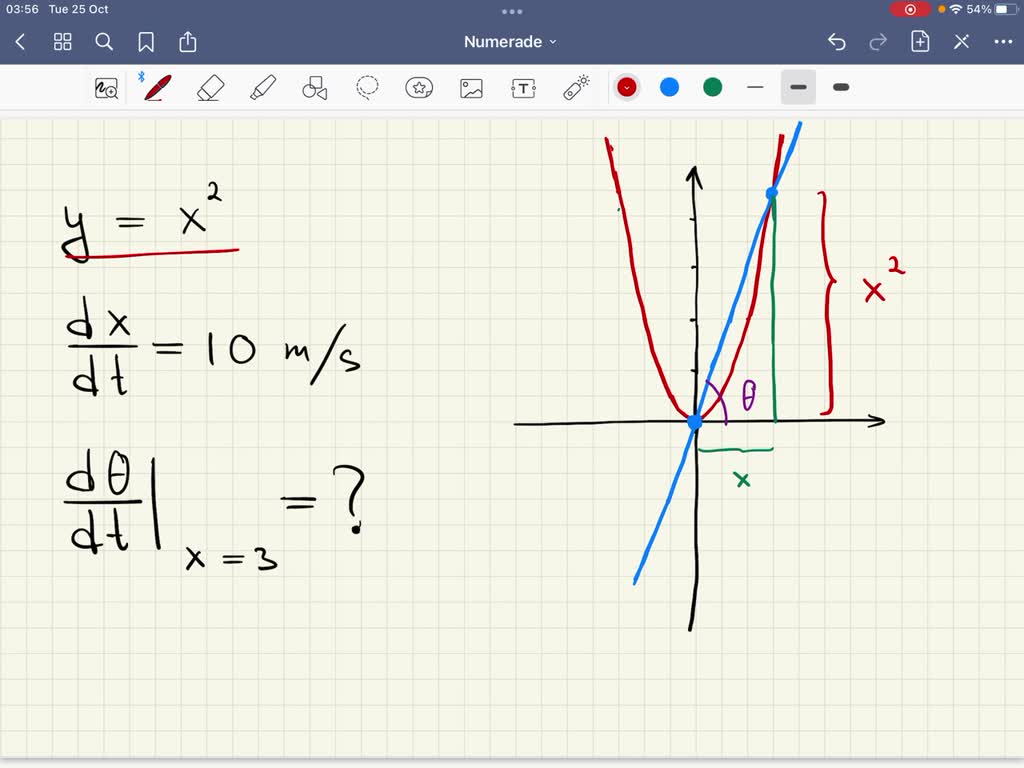
Task: Expand the Numerade document title dropdown
Action: [x=511, y=42]
